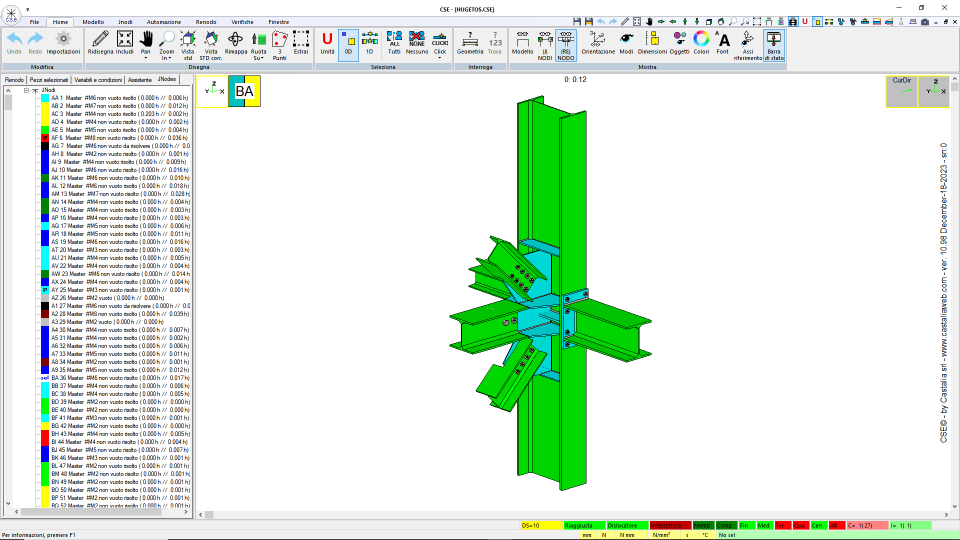Screen dimensions: 960x540
Task: Select tree row AZ 26 Master #M2 vuoto
Action: (x=107, y=298)
